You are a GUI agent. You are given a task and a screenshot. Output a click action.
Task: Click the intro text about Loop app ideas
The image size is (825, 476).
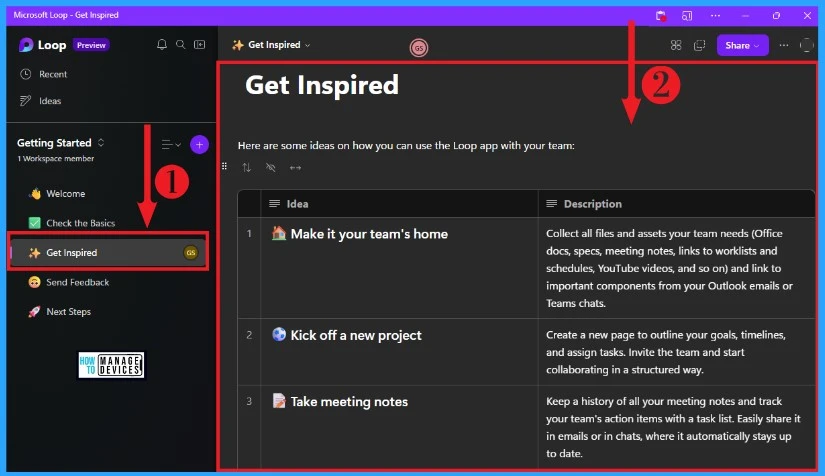pos(406,146)
